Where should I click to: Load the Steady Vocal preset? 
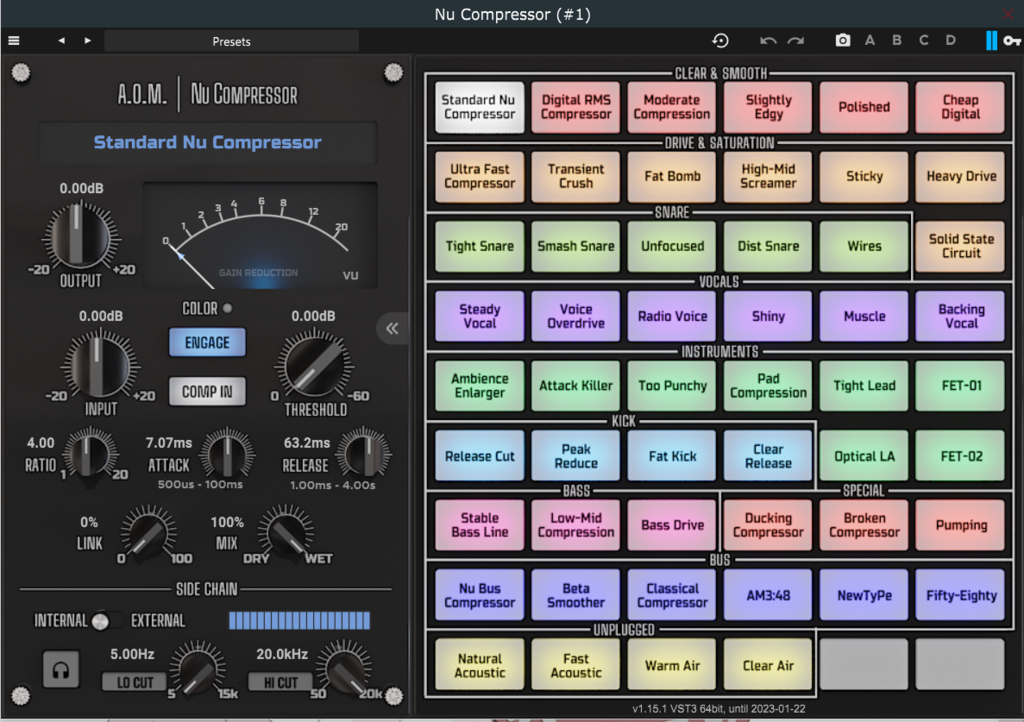pyautogui.click(x=479, y=316)
